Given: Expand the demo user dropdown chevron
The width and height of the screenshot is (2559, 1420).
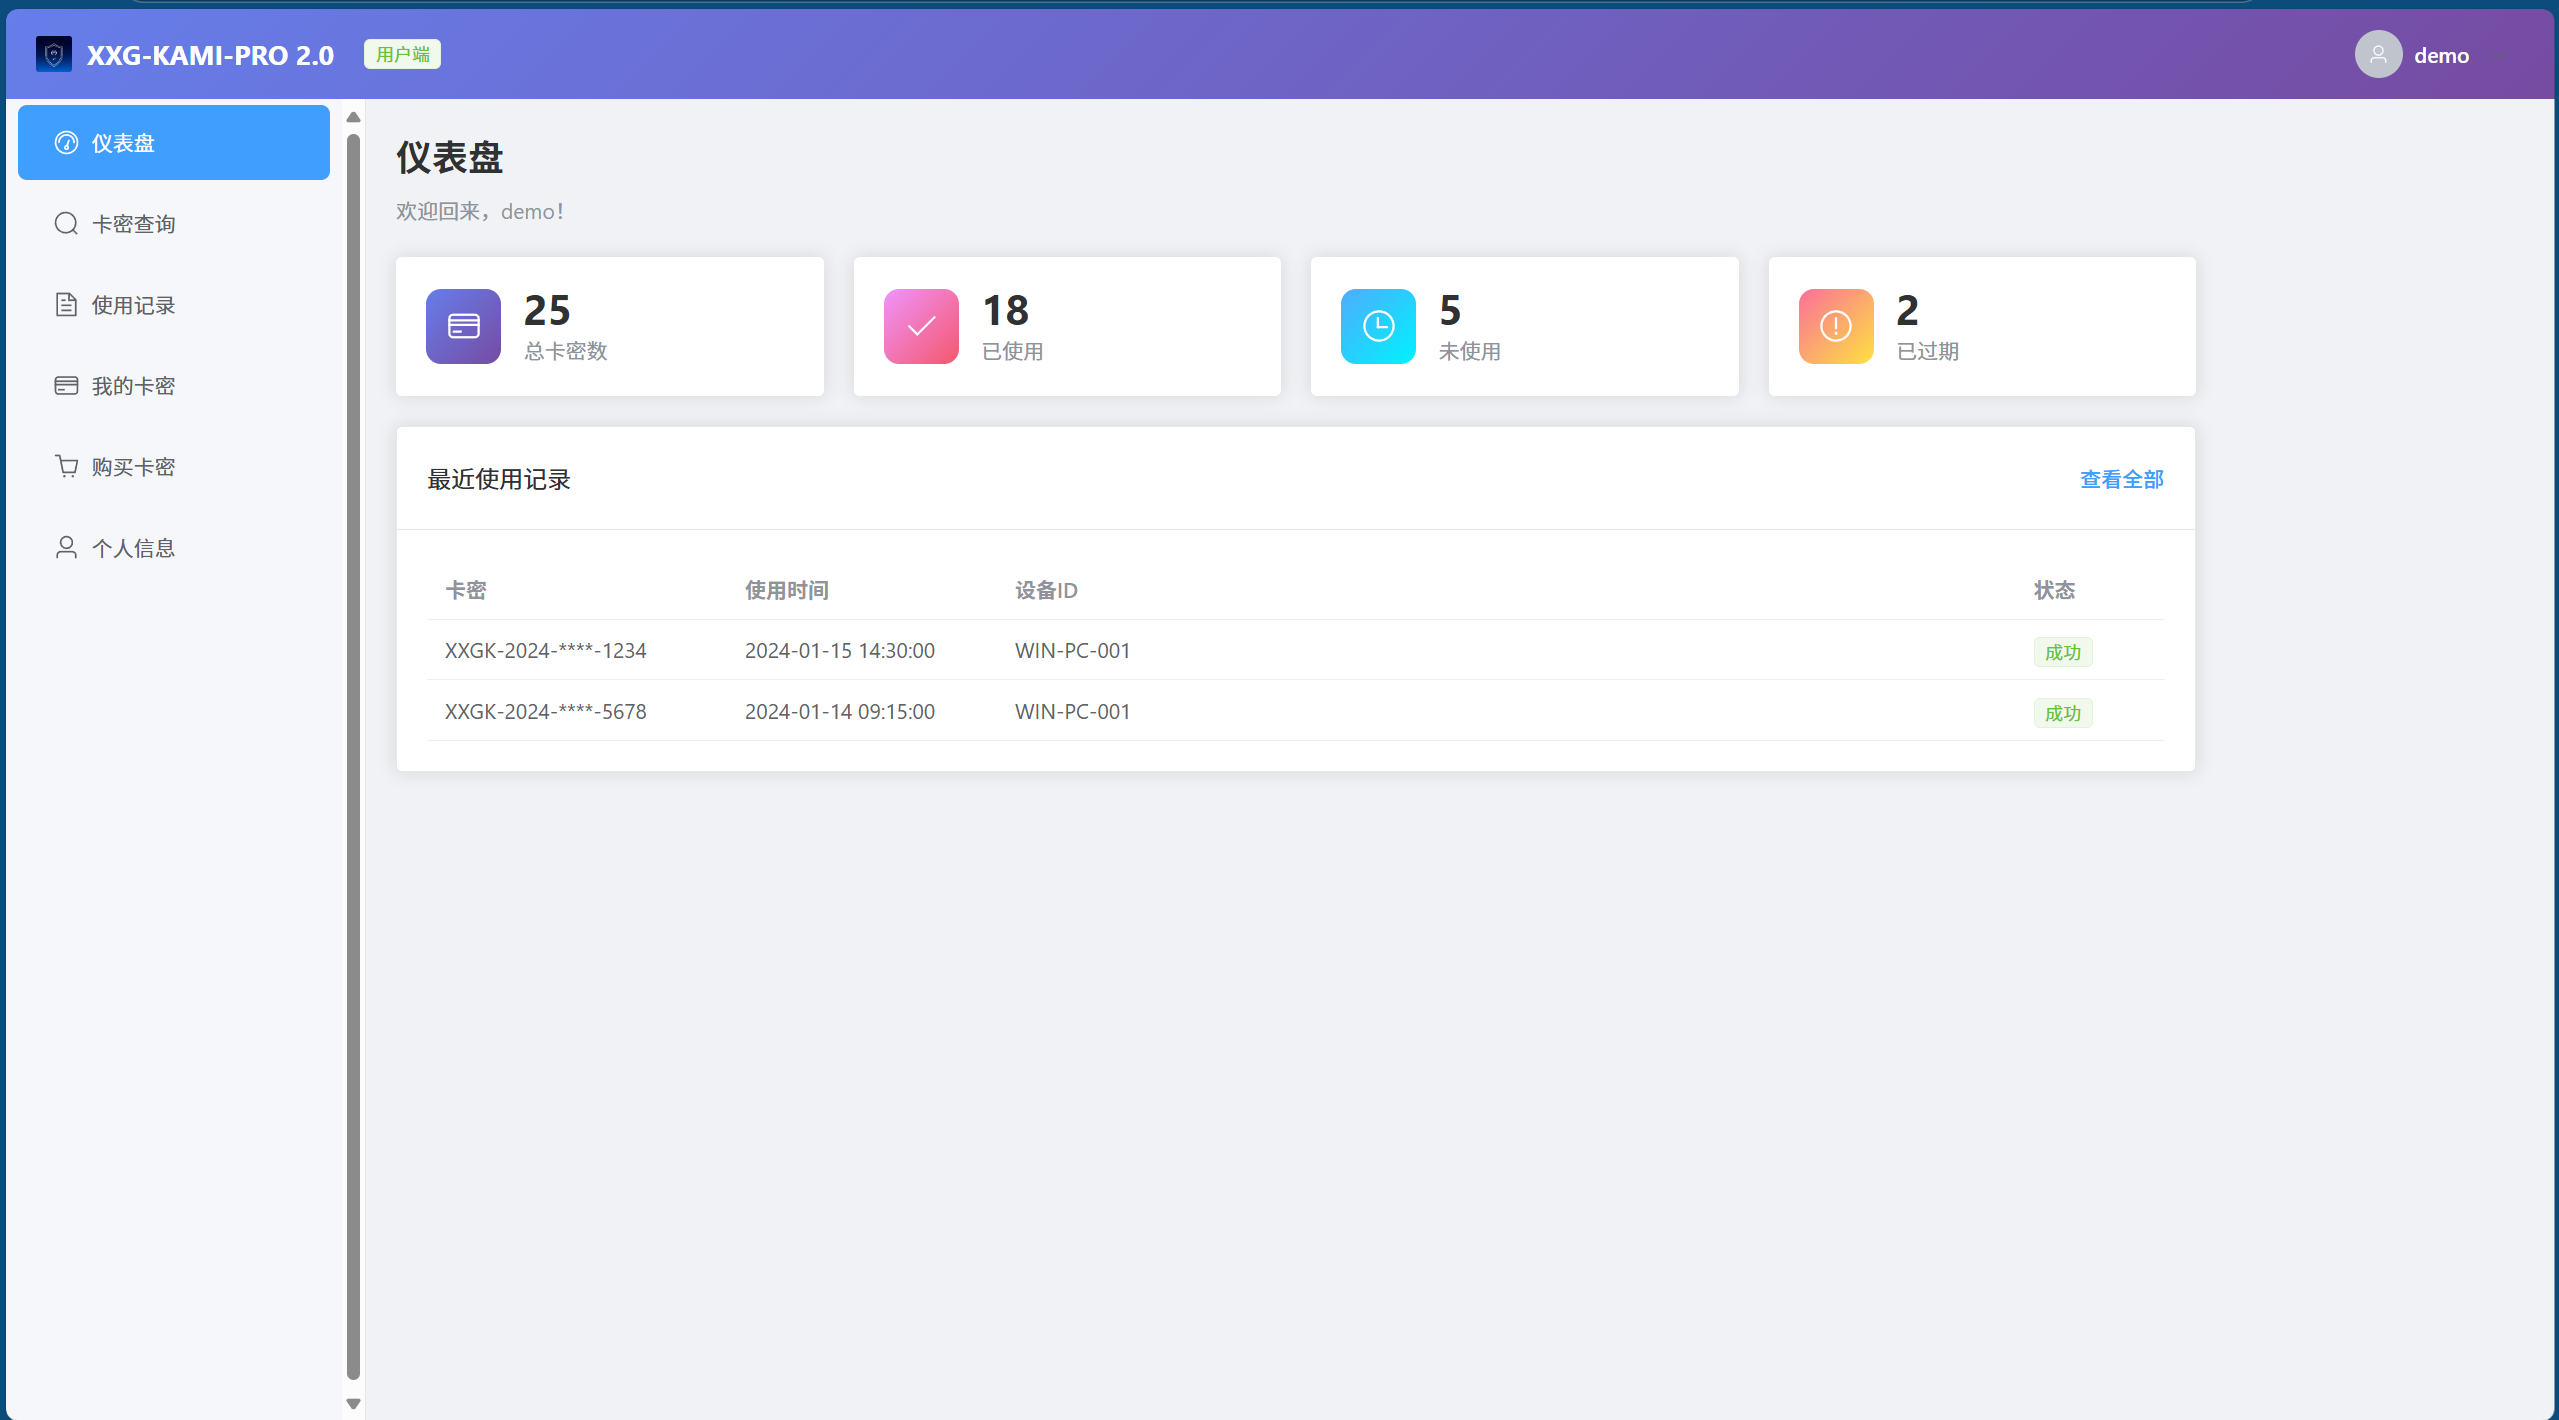Looking at the screenshot, I should coord(2499,56).
